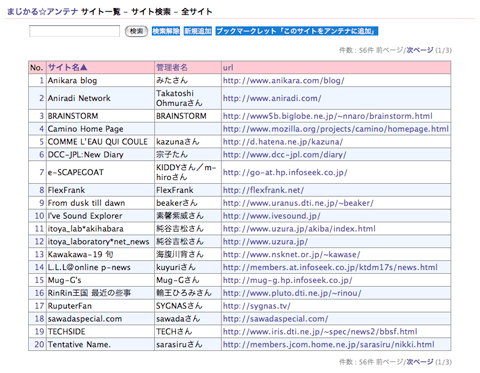
Task: Open the nsknet.or.jp/~kawase URL
Action: (292, 255)
